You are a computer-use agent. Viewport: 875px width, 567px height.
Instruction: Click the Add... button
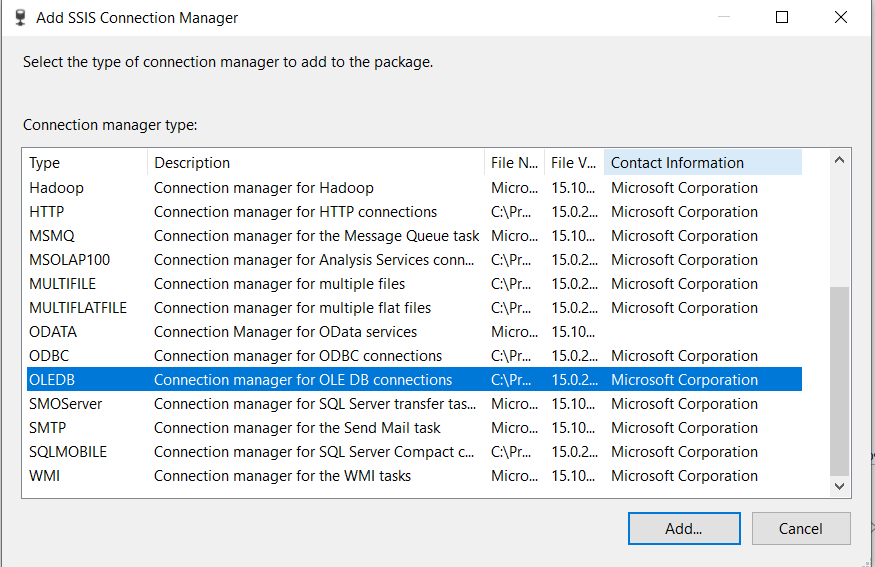point(684,528)
